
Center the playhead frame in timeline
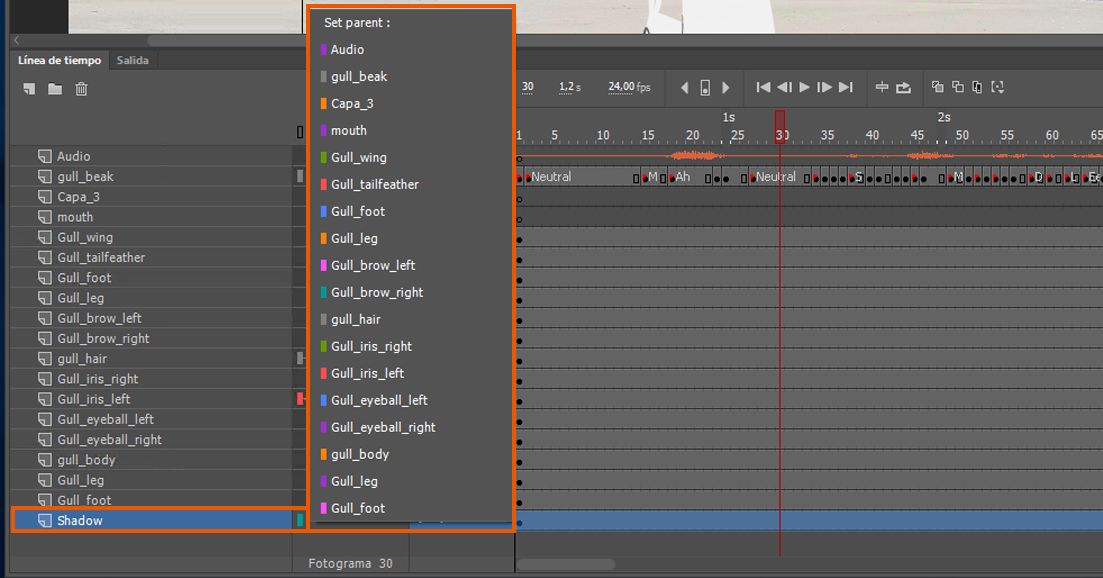(x=881, y=87)
